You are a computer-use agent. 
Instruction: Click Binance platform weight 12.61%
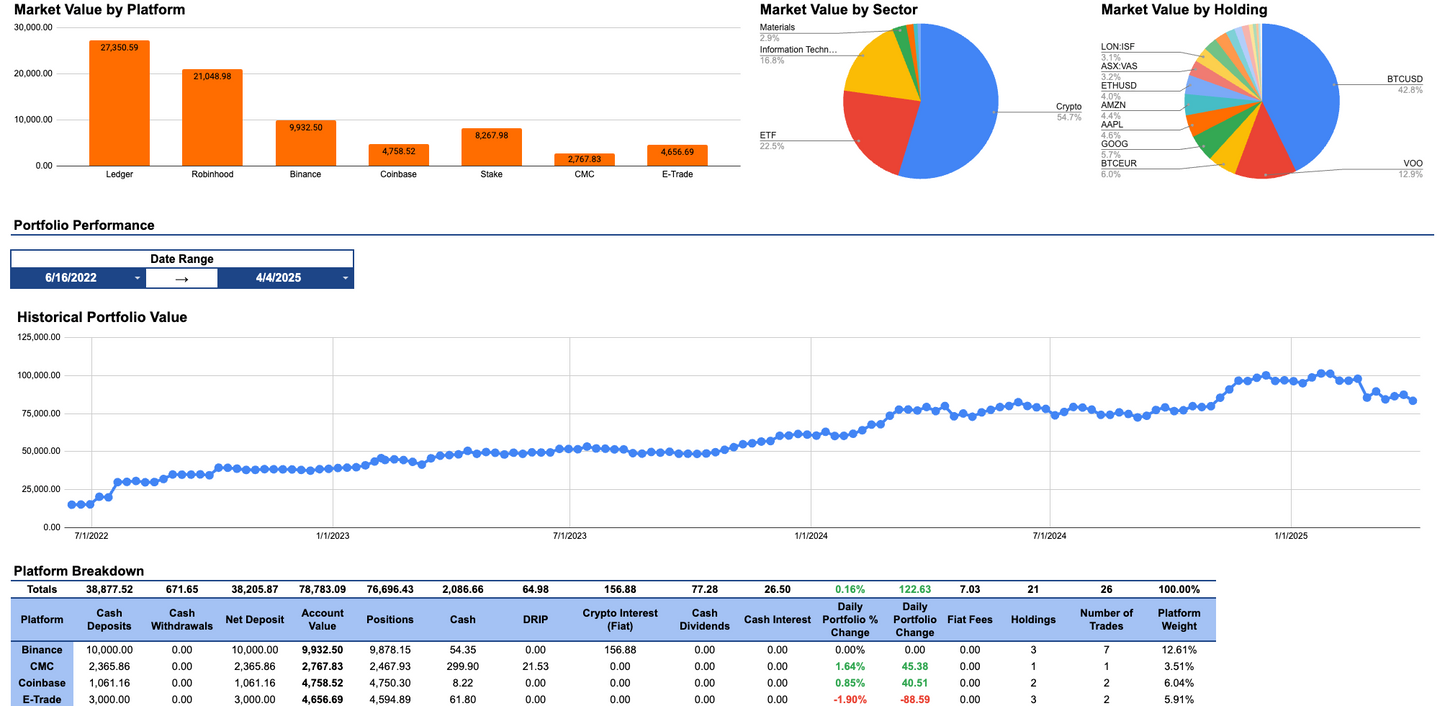(x=1179, y=650)
